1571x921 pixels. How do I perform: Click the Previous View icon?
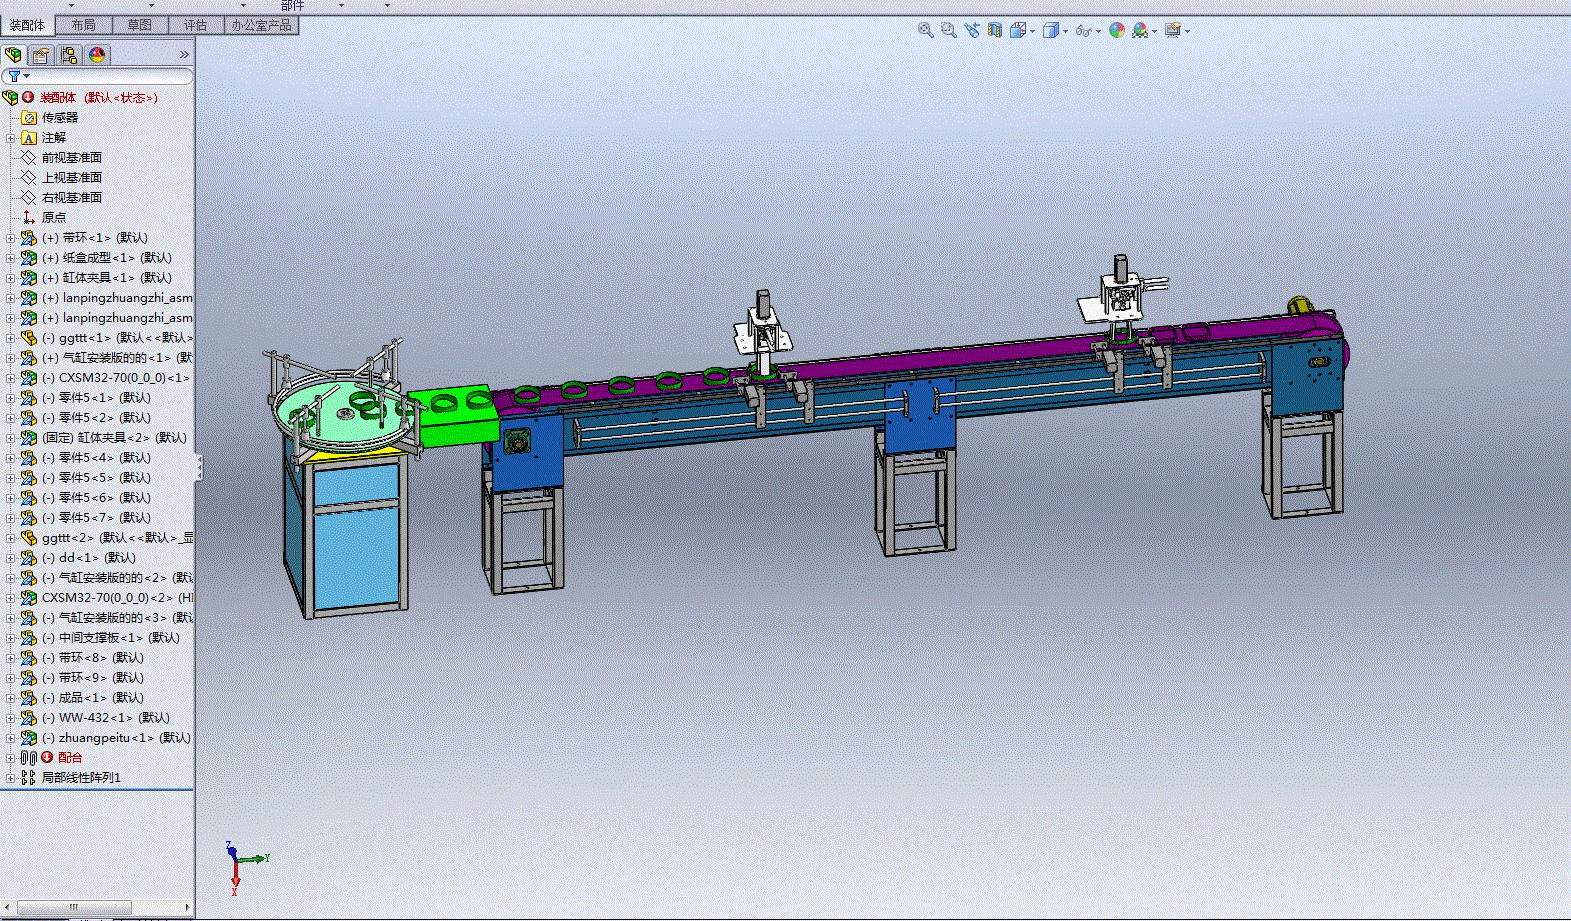click(x=972, y=31)
